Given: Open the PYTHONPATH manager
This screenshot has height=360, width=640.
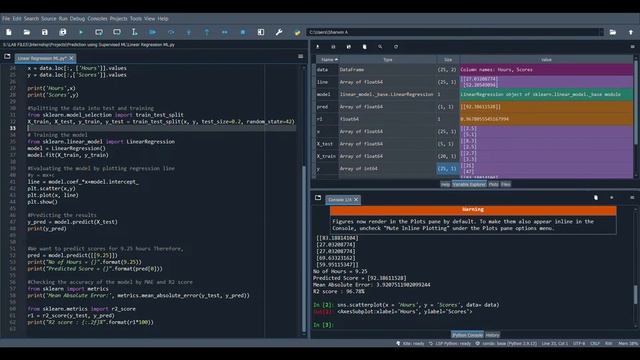Looking at the screenshot, I should (297, 32).
